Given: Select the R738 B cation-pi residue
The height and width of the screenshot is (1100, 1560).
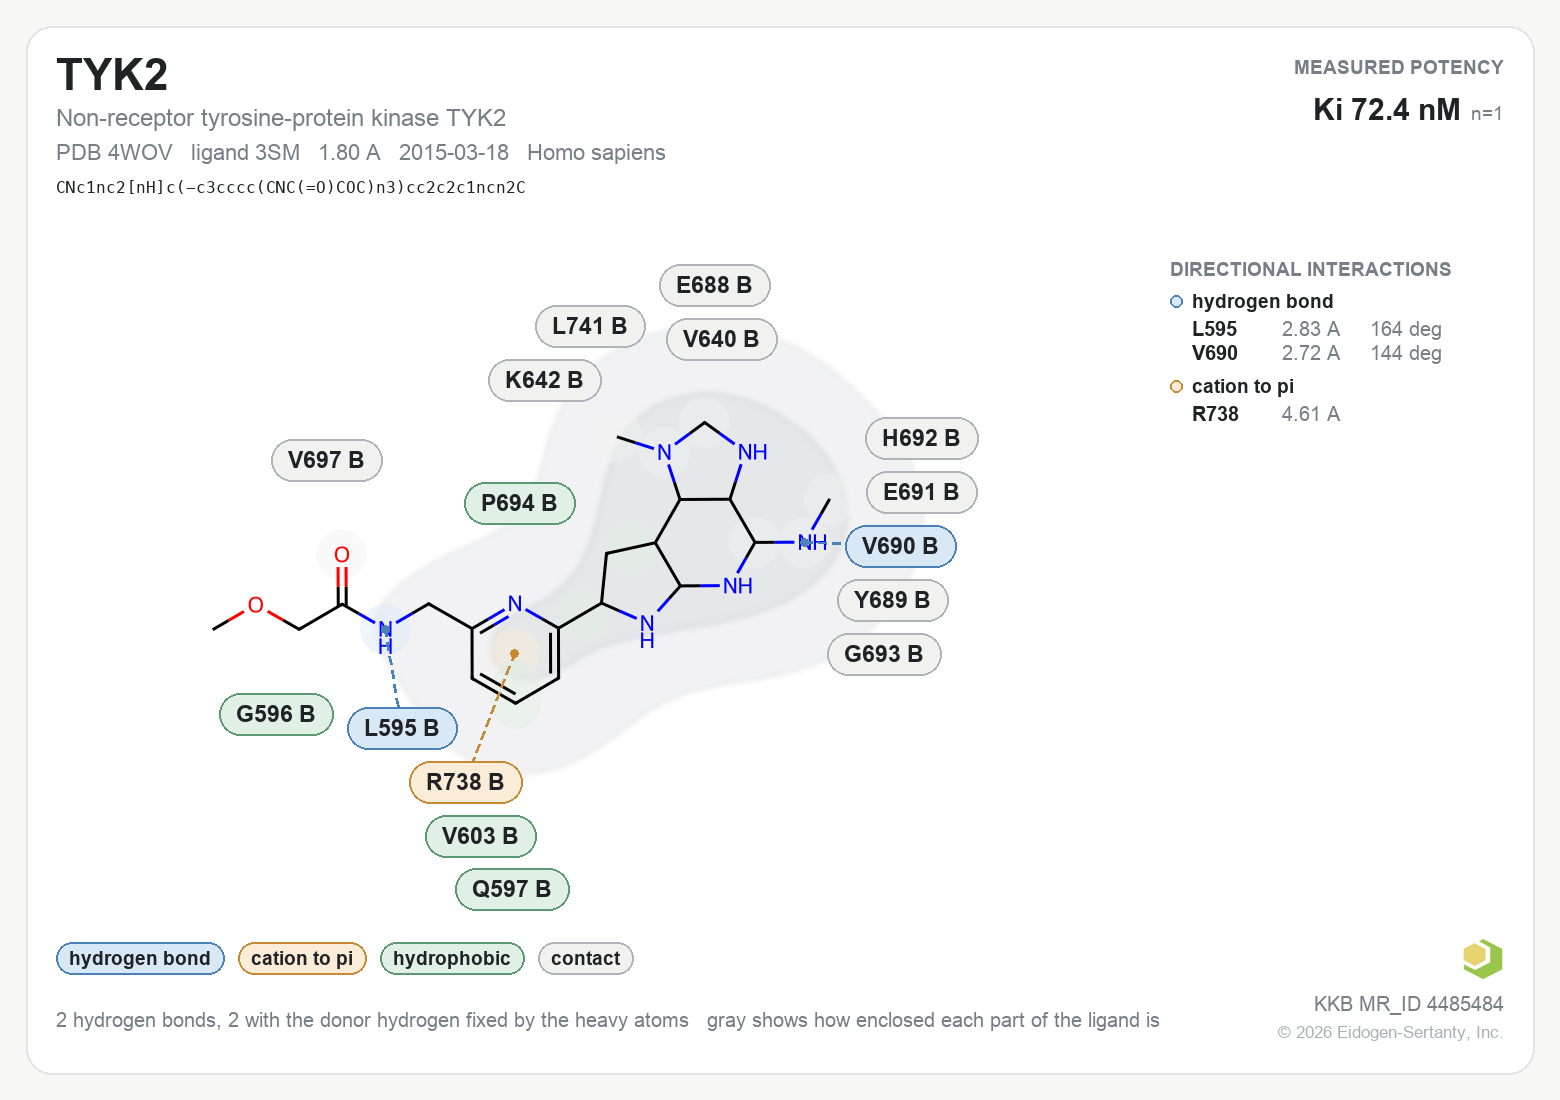Looking at the screenshot, I should (465, 782).
